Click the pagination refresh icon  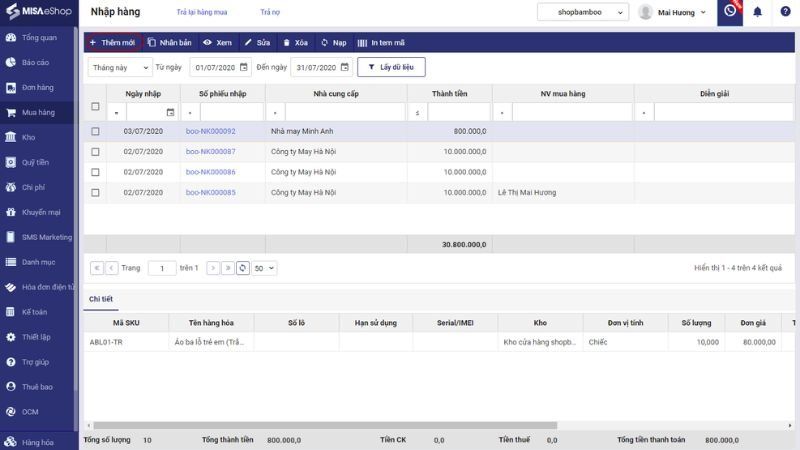(x=243, y=268)
